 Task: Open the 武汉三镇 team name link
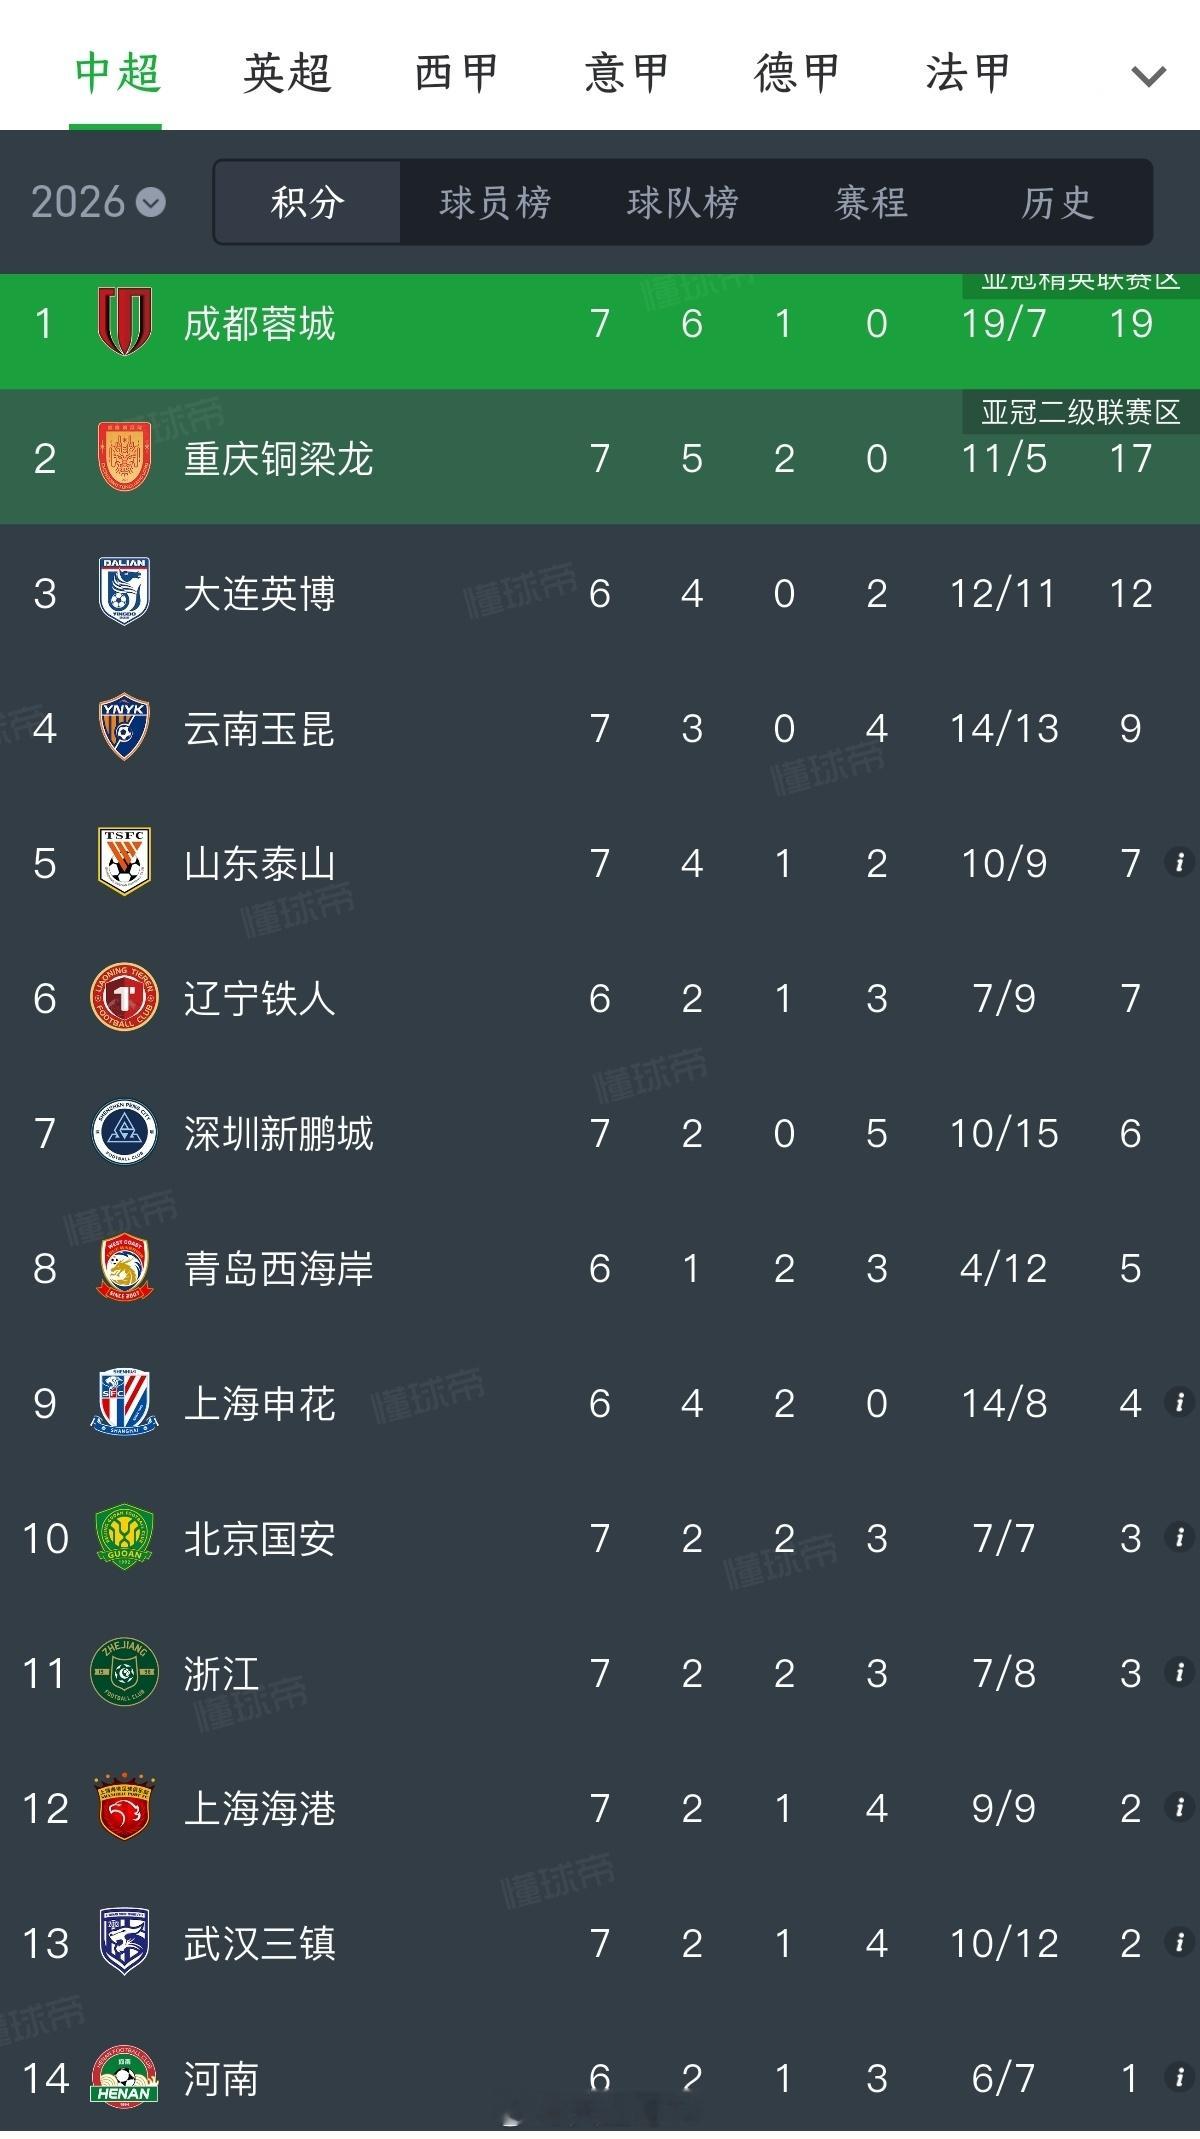[x=260, y=1943]
